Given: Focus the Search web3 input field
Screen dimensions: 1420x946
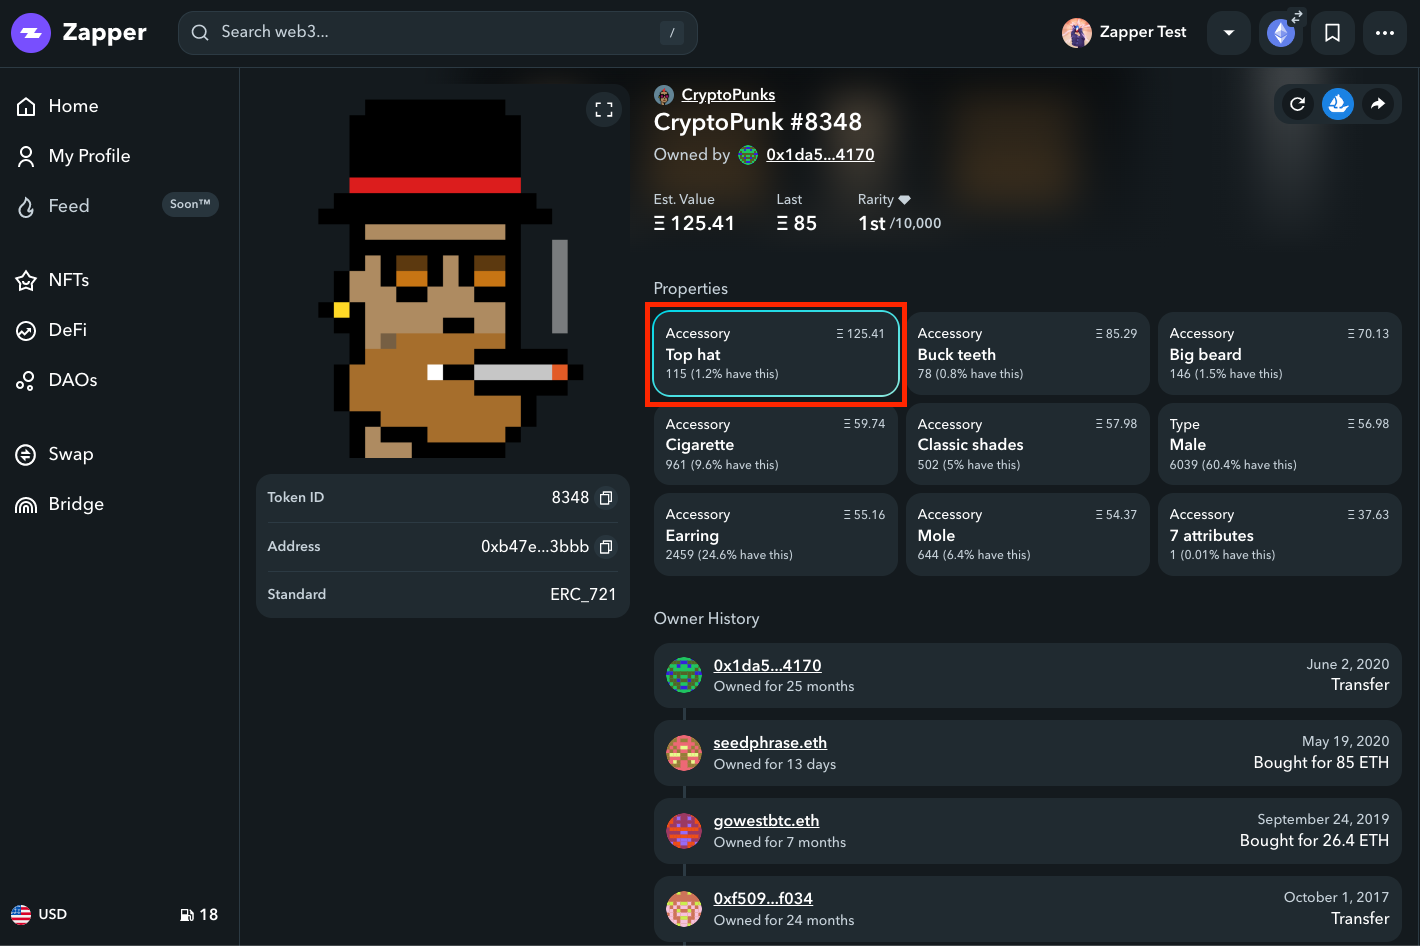Looking at the screenshot, I should [x=438, y=33].
